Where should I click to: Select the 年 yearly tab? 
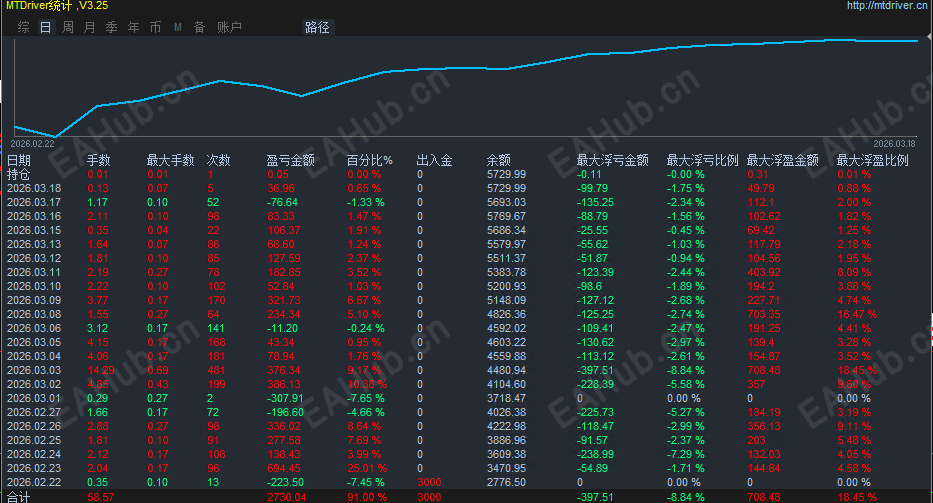coord(133,27)
